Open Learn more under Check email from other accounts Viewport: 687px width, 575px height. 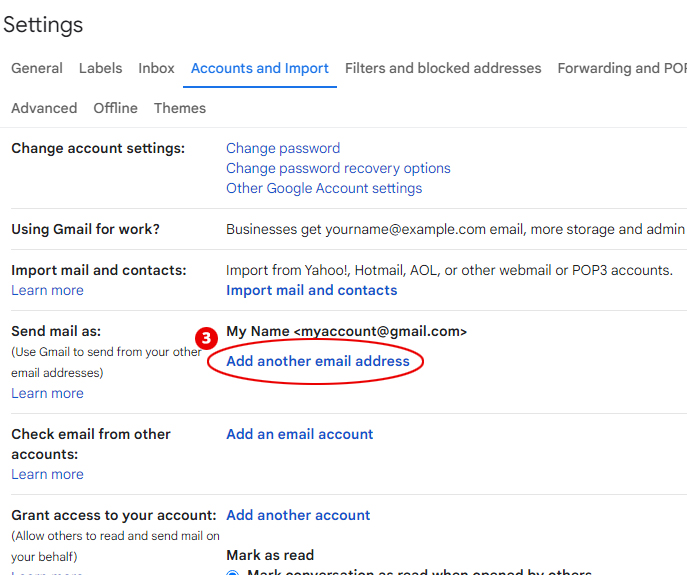click(47, 474)
